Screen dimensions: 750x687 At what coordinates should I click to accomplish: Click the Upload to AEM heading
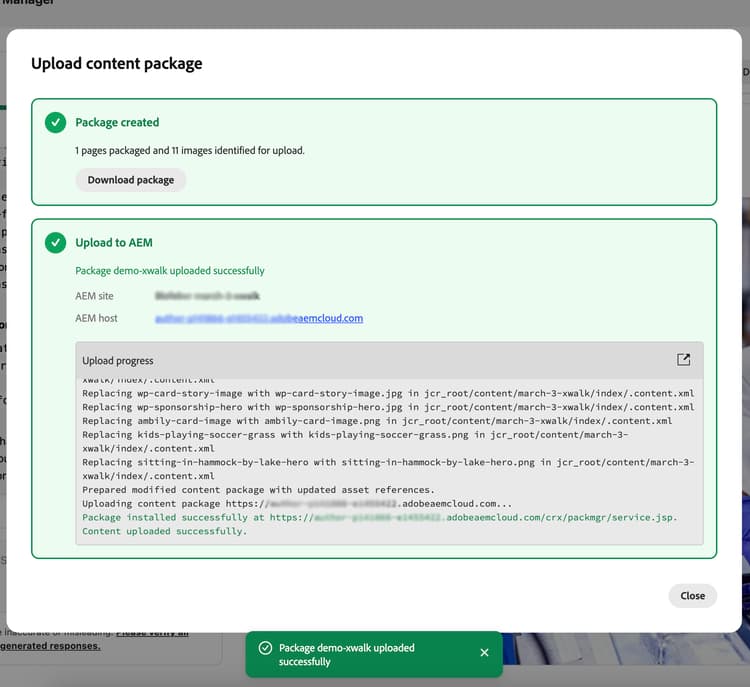click(x=114, y=243)
